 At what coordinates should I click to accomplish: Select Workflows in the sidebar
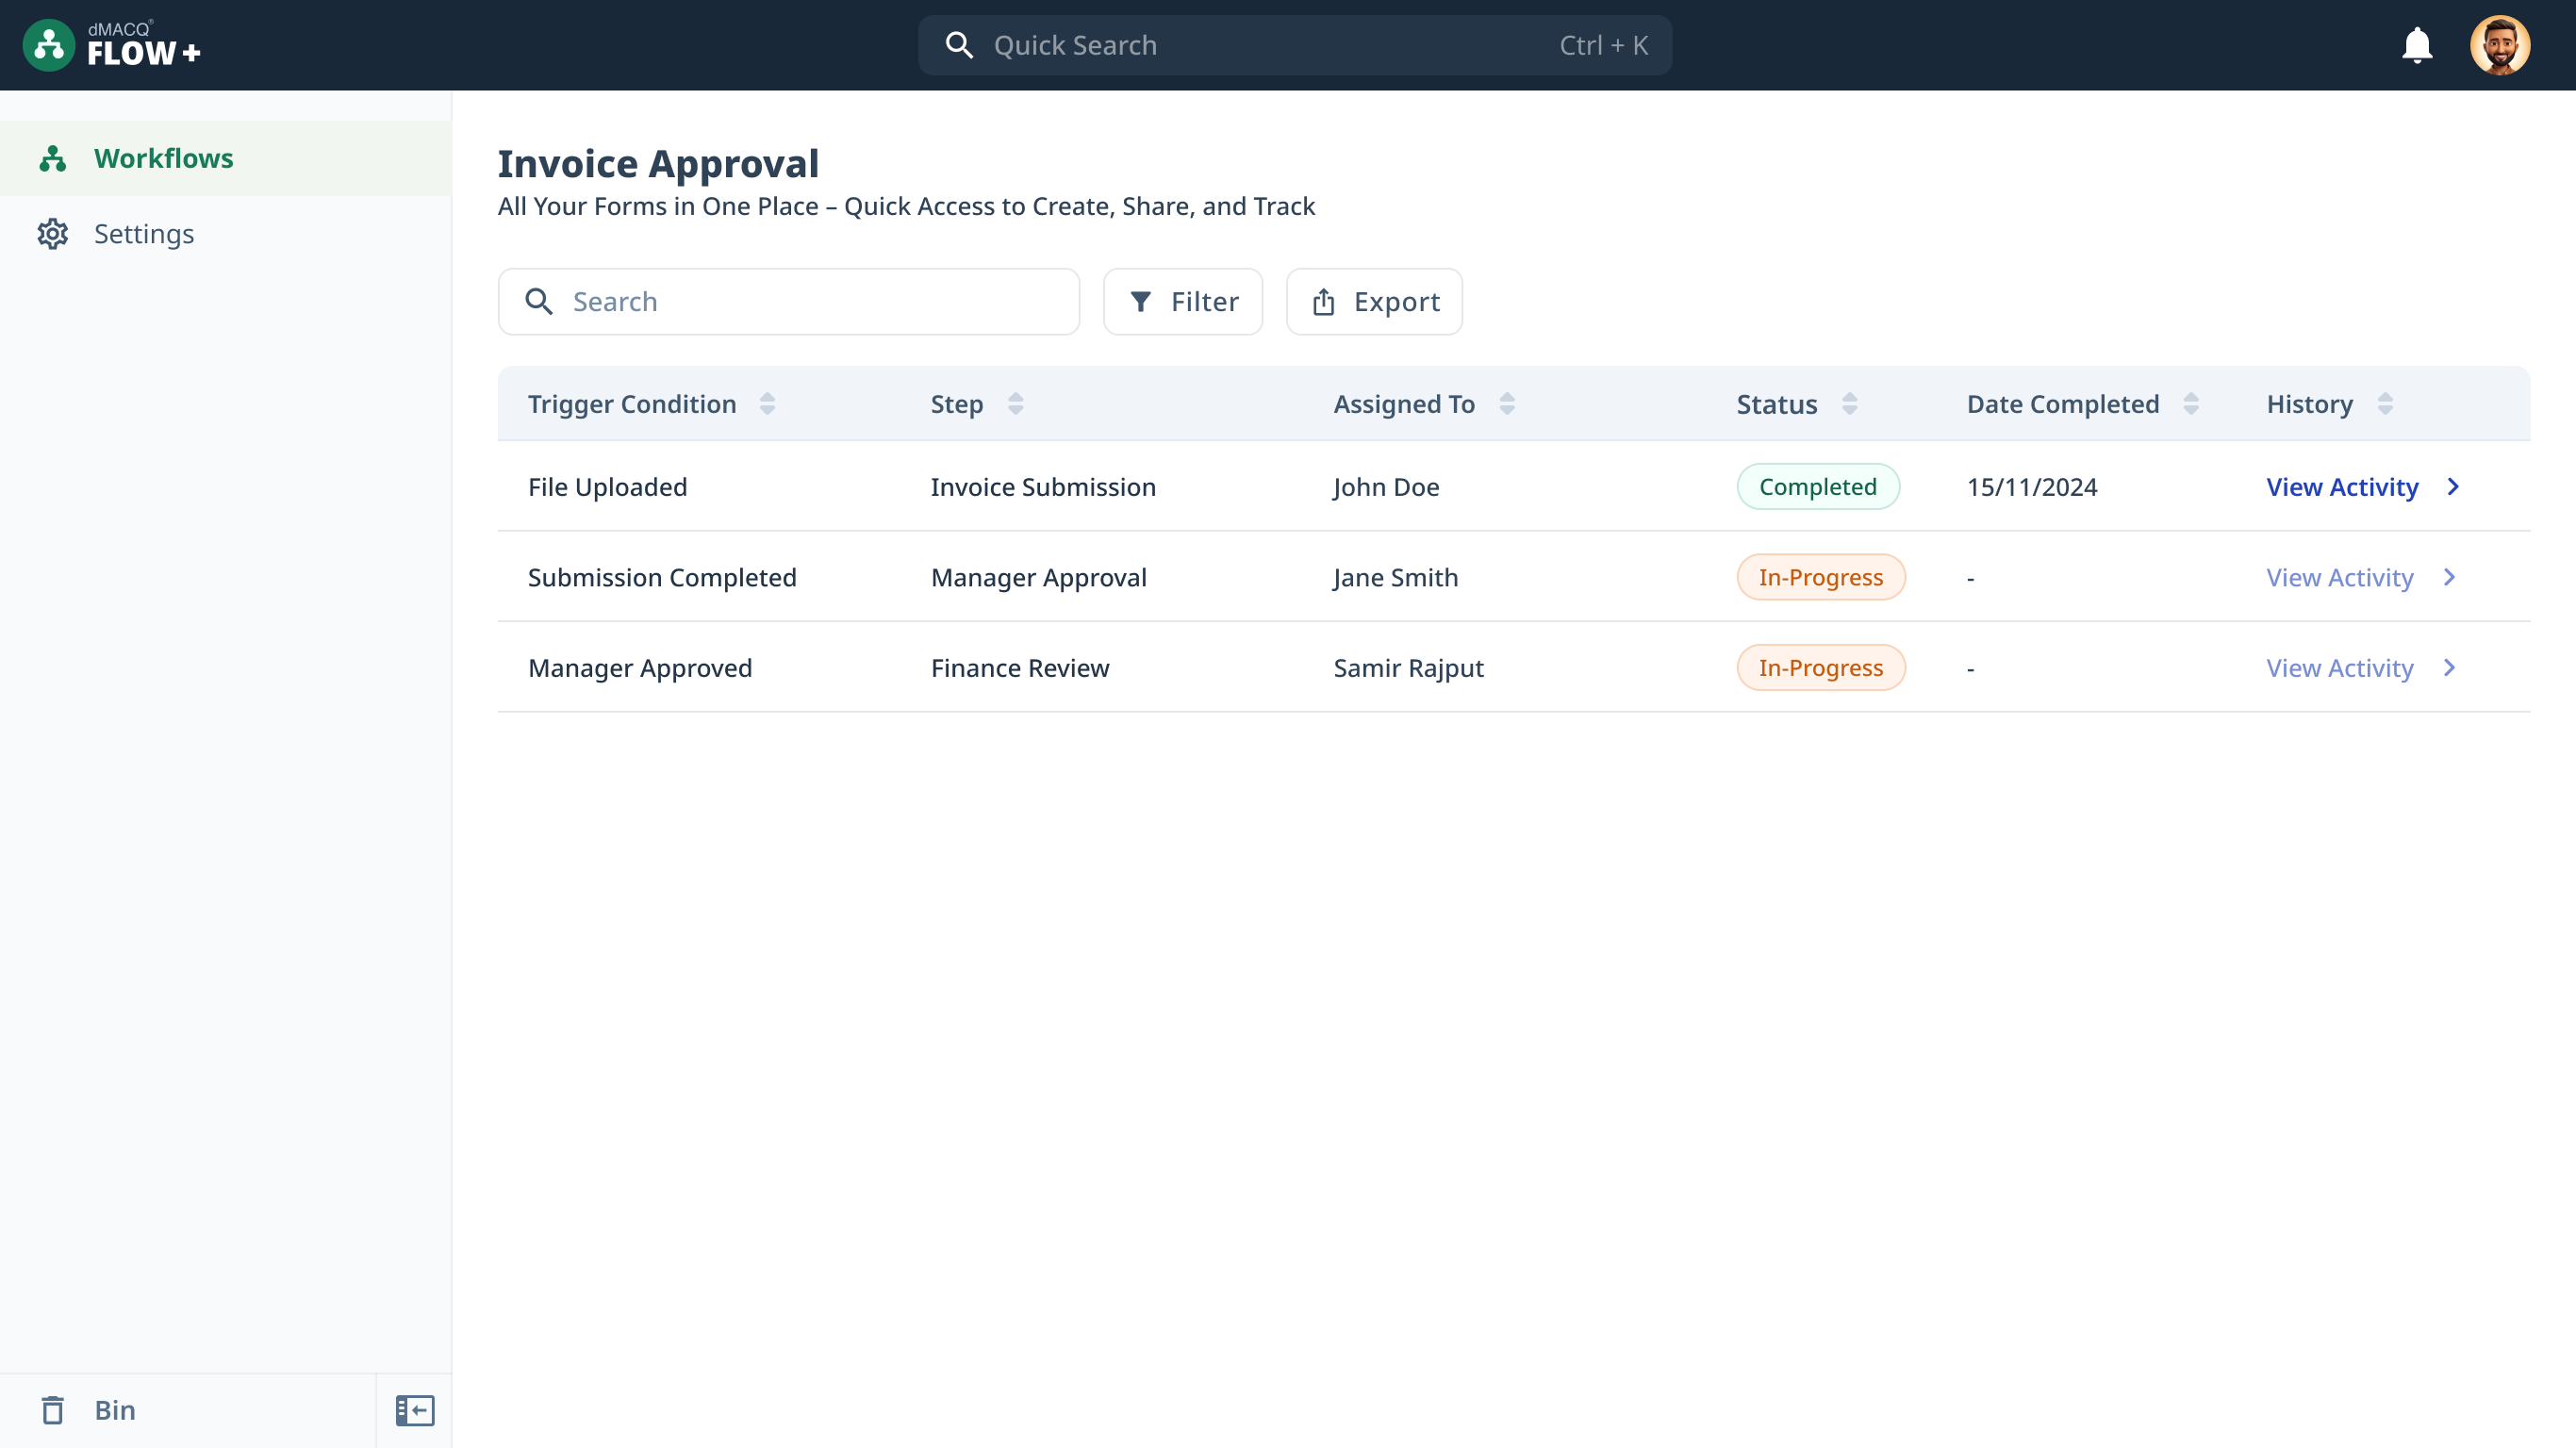(x=163, y=158)
